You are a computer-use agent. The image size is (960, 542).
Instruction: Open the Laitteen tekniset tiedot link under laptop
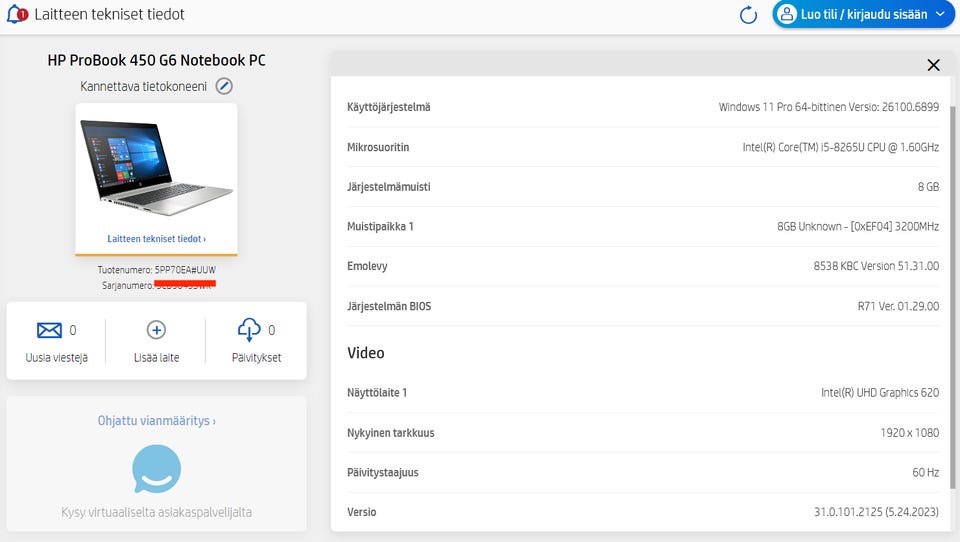[x=156, y=239]
